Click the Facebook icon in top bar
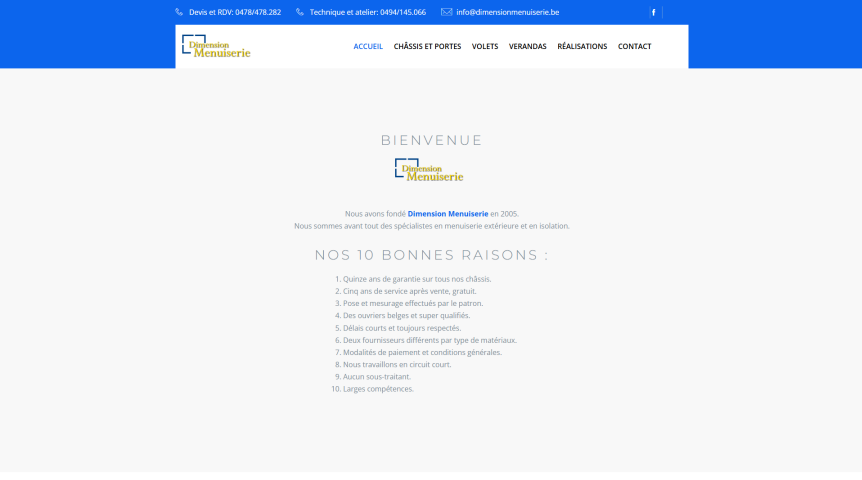862x480 pixels. [653, 13]
